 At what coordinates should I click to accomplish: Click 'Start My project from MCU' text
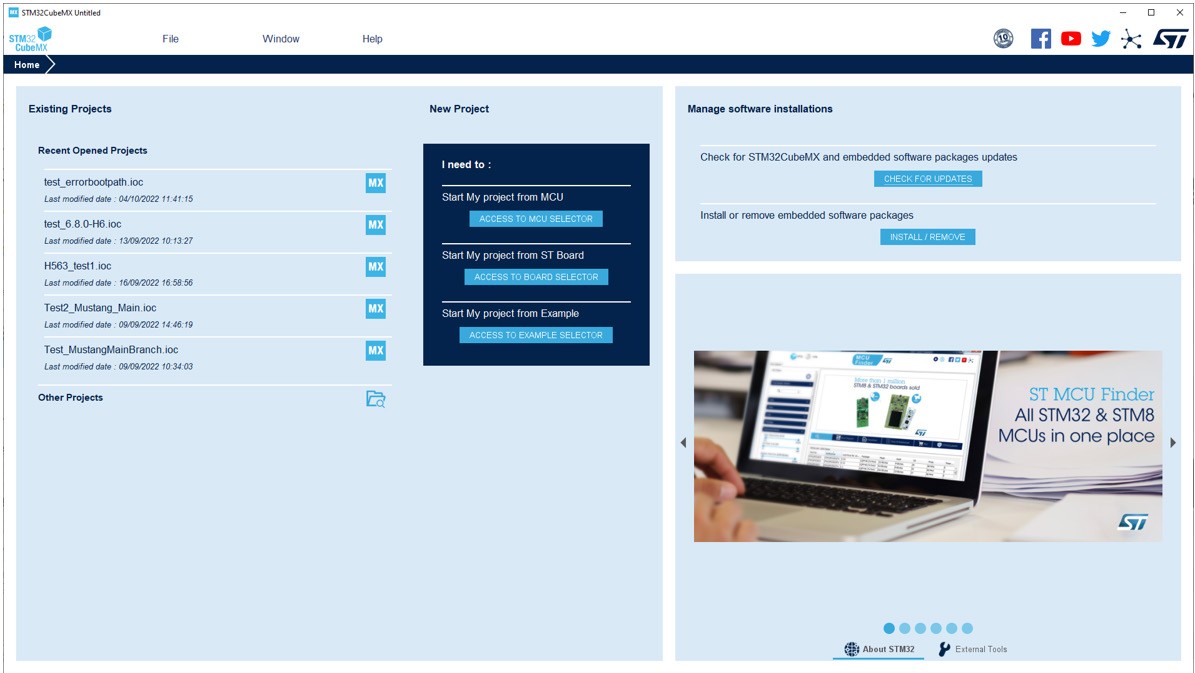502,197
